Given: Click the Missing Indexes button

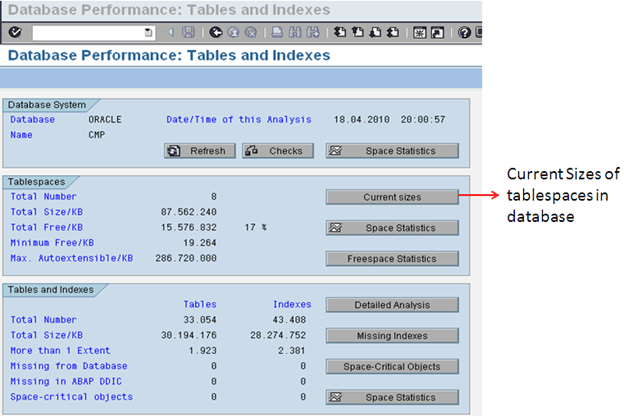Looking at the screenshot, I should pyautogui.click(x=392, y=336).
